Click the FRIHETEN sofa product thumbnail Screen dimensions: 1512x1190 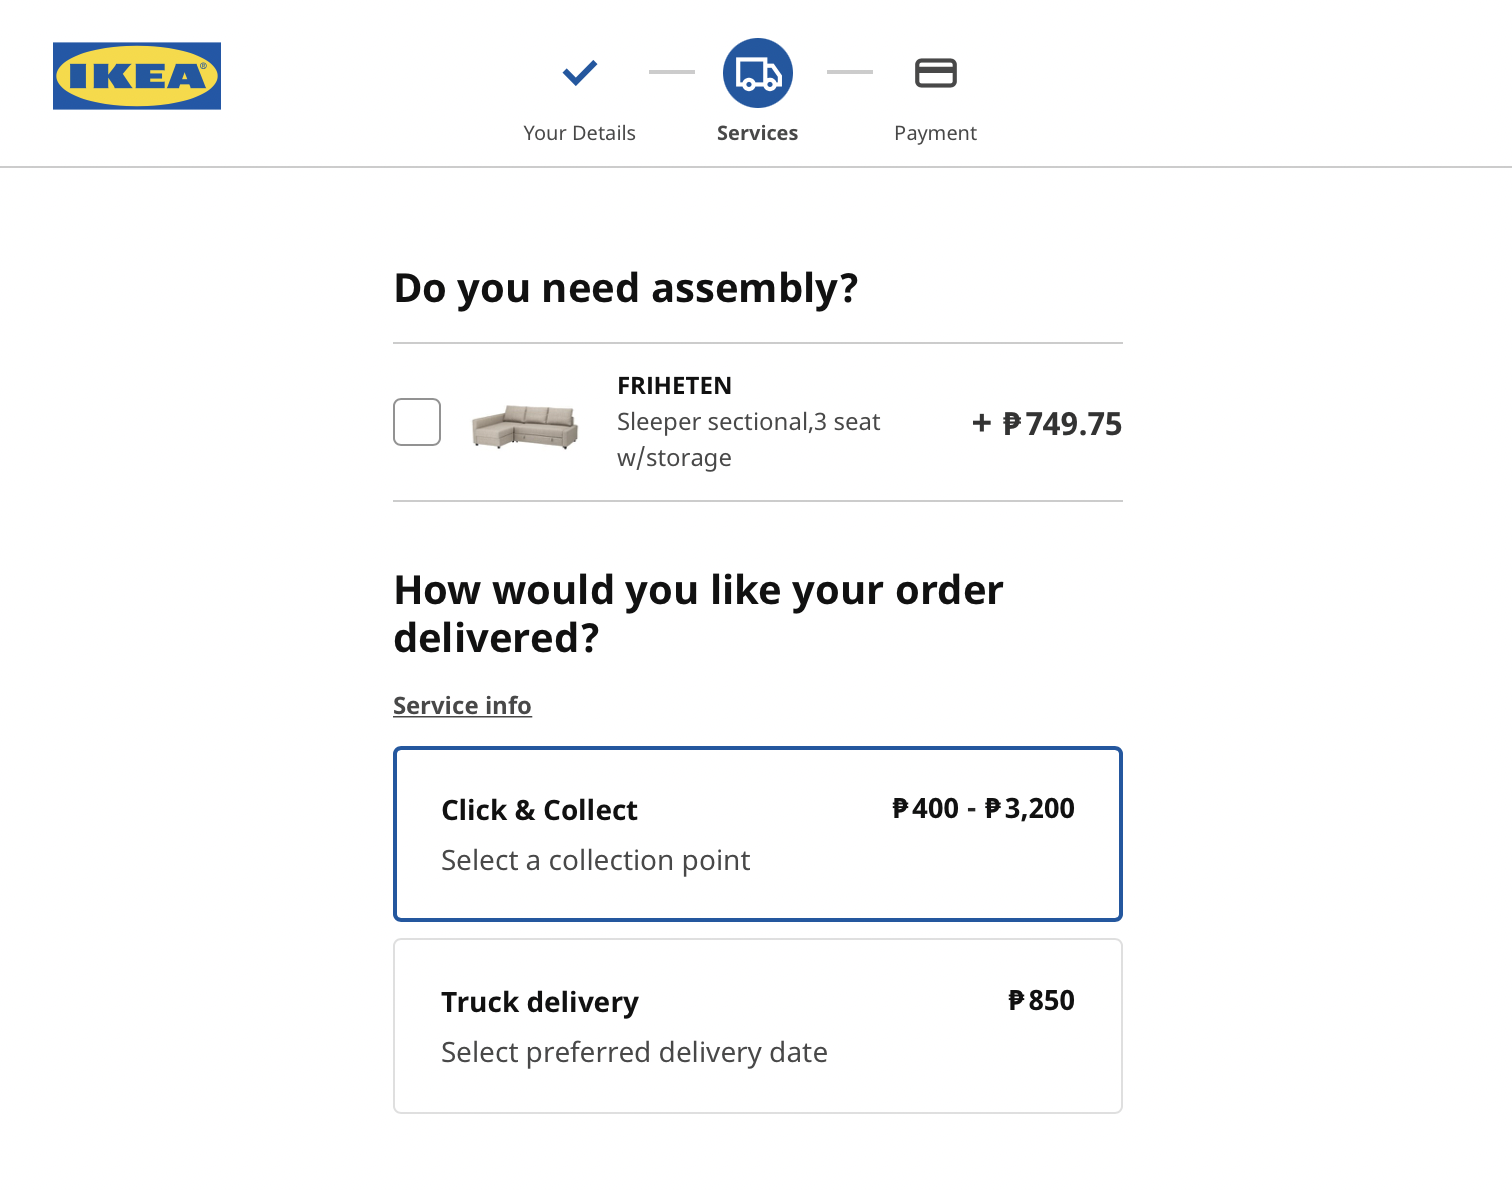coord(526,424)
